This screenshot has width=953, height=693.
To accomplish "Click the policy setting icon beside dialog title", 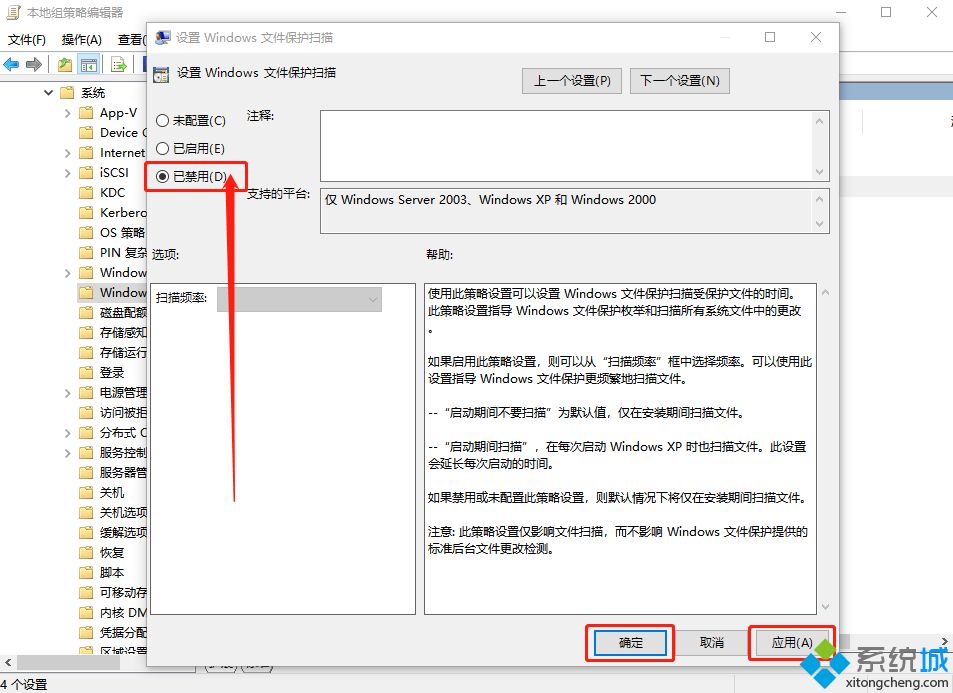I will (161, 74).
